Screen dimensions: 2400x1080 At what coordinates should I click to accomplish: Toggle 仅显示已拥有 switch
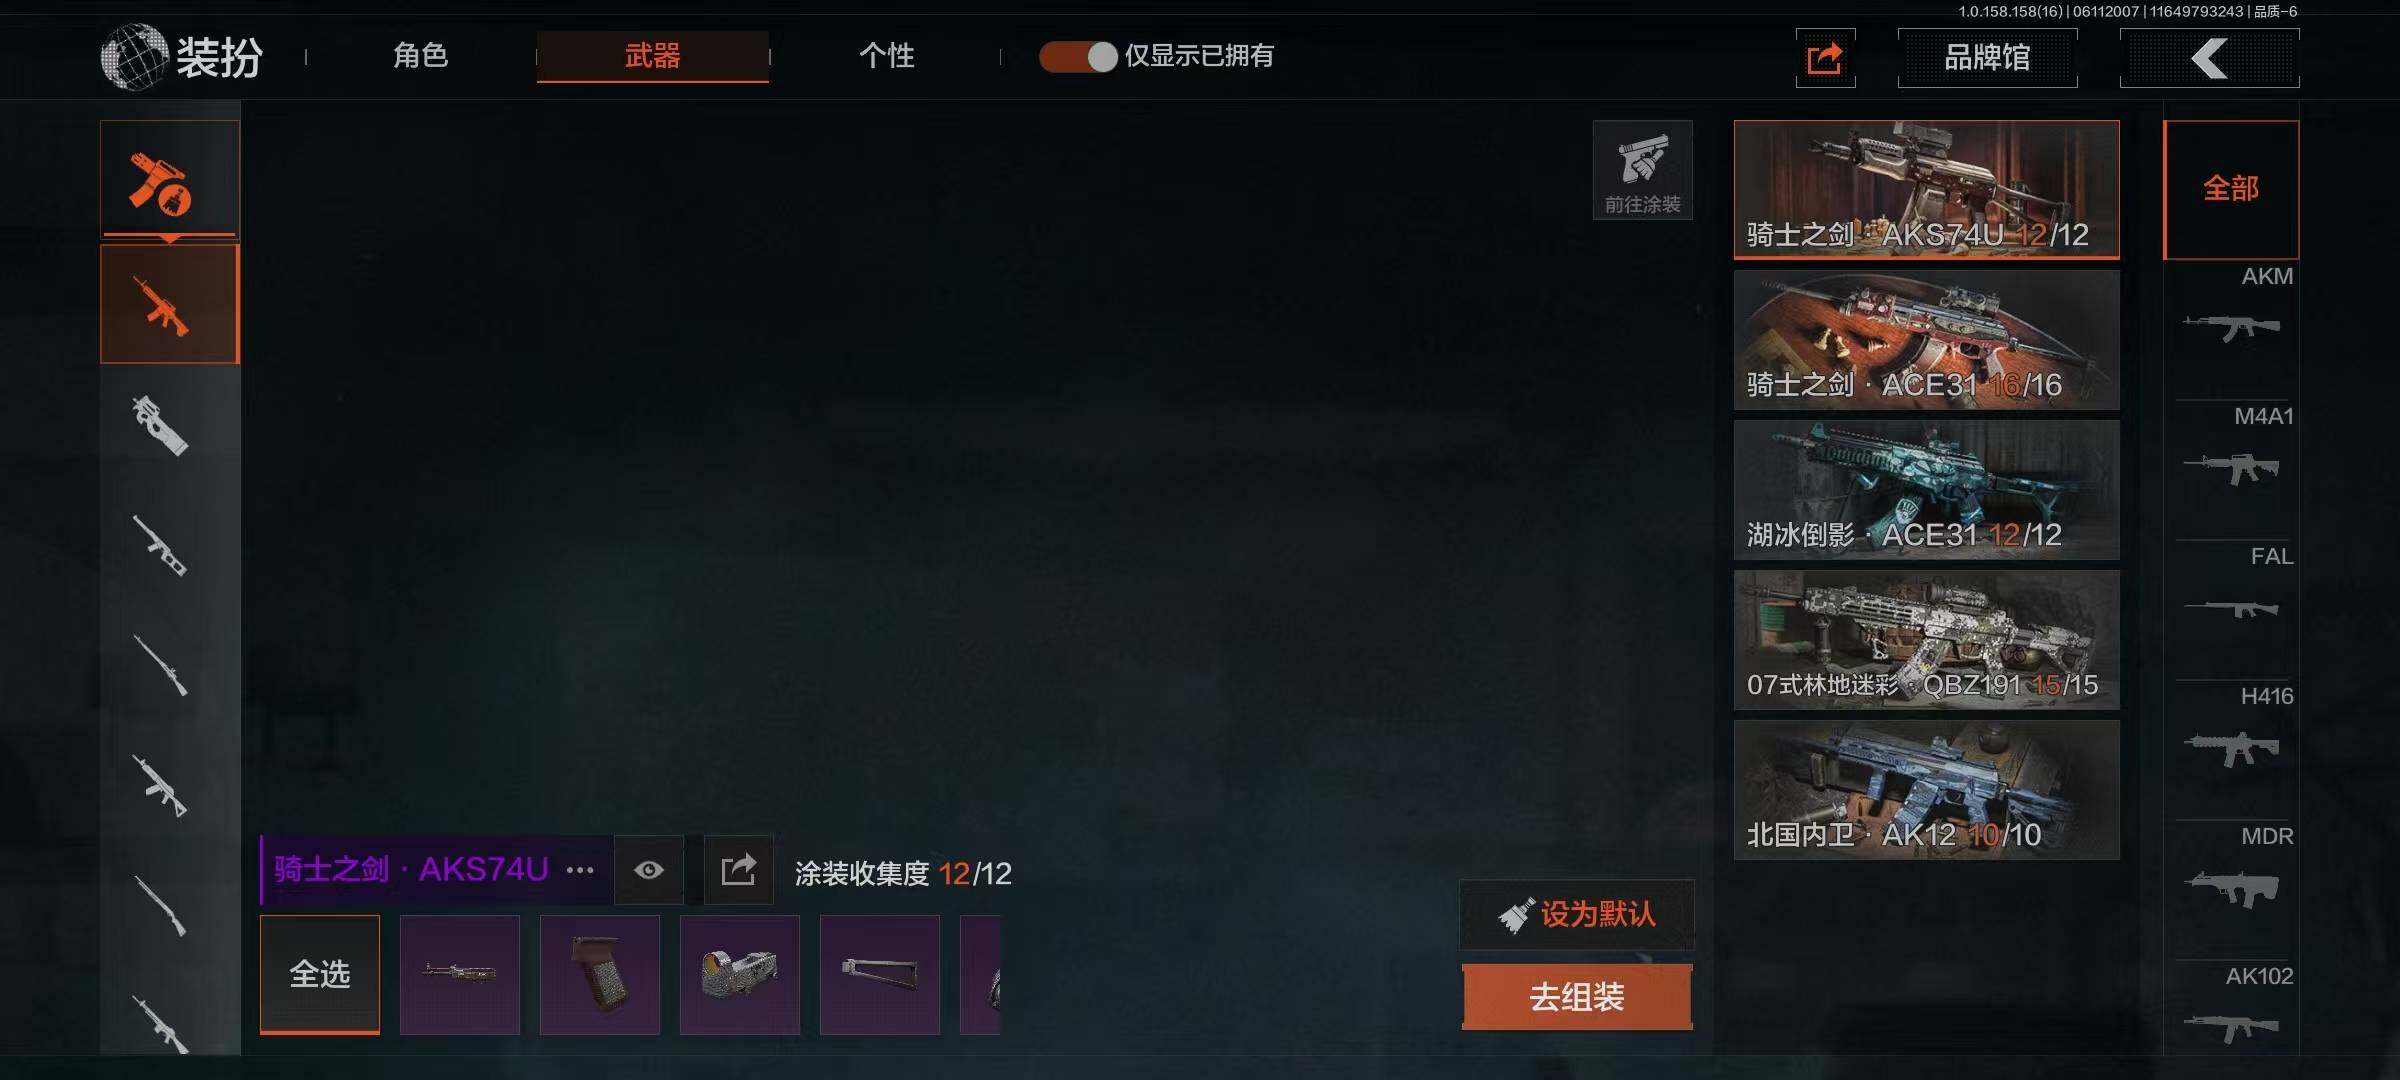[x=1077, y=57]
